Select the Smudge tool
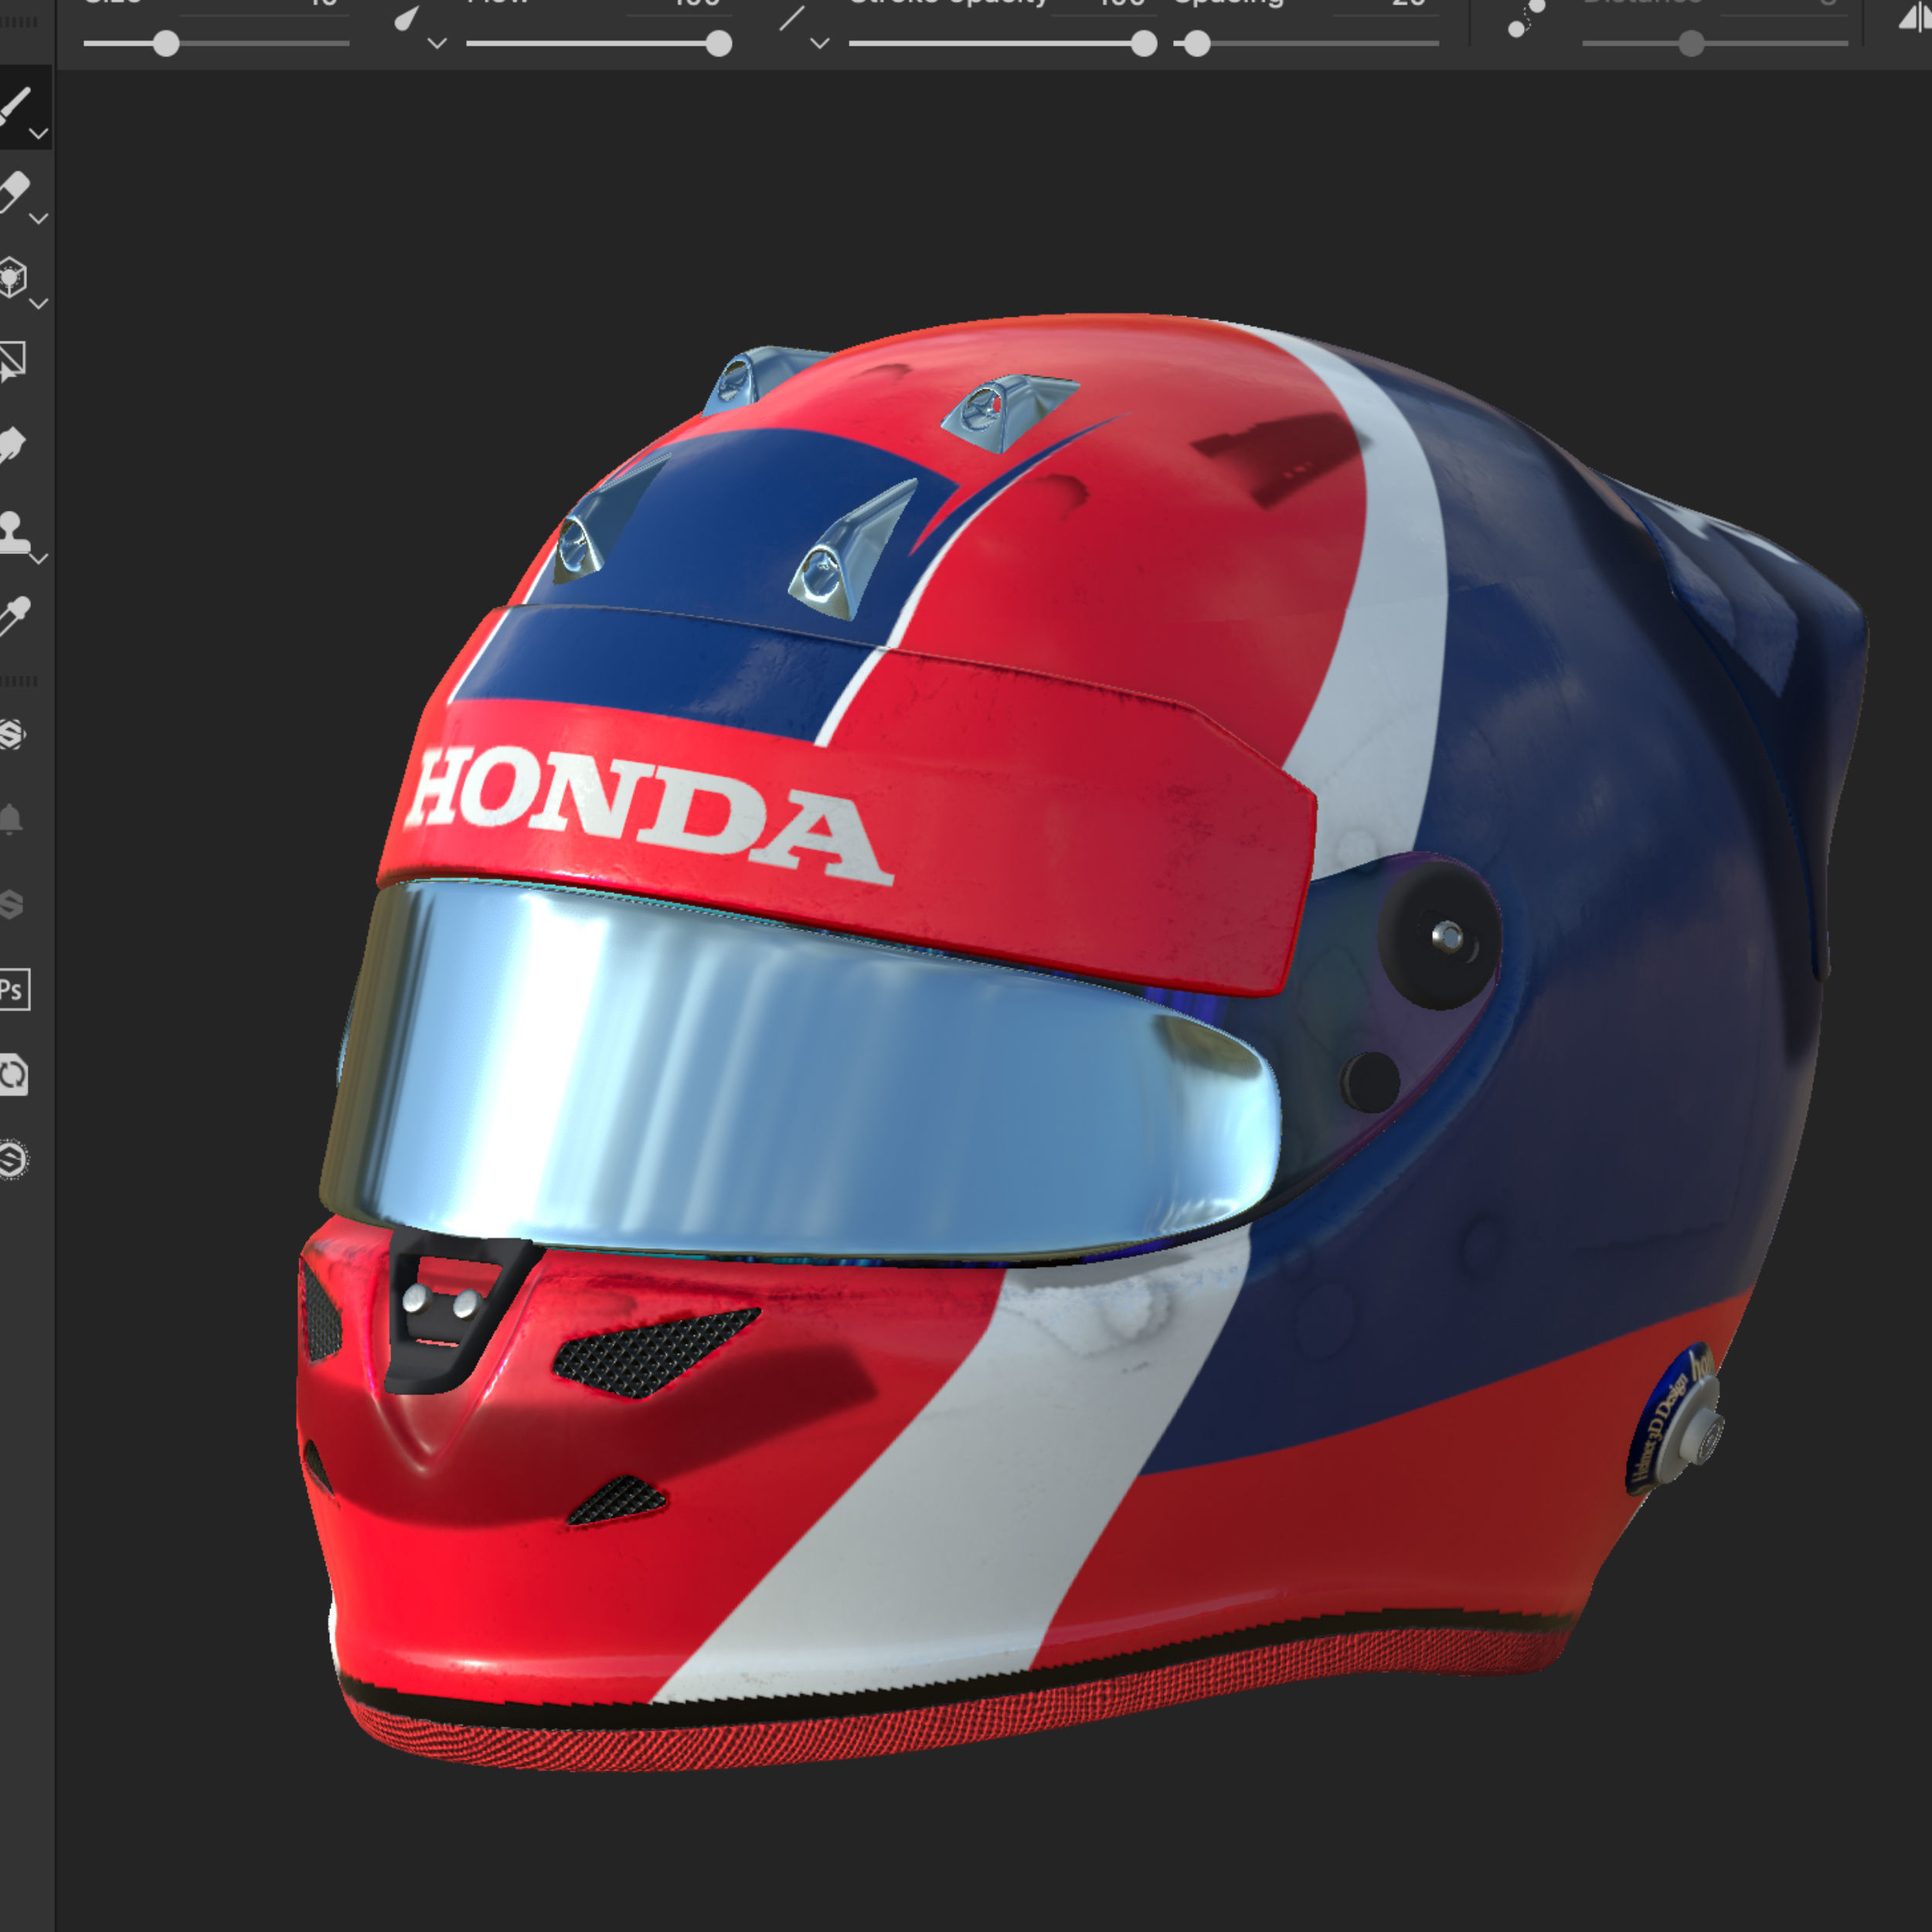The height and width of the screenshot is (1932, 1932). (12, 446)
